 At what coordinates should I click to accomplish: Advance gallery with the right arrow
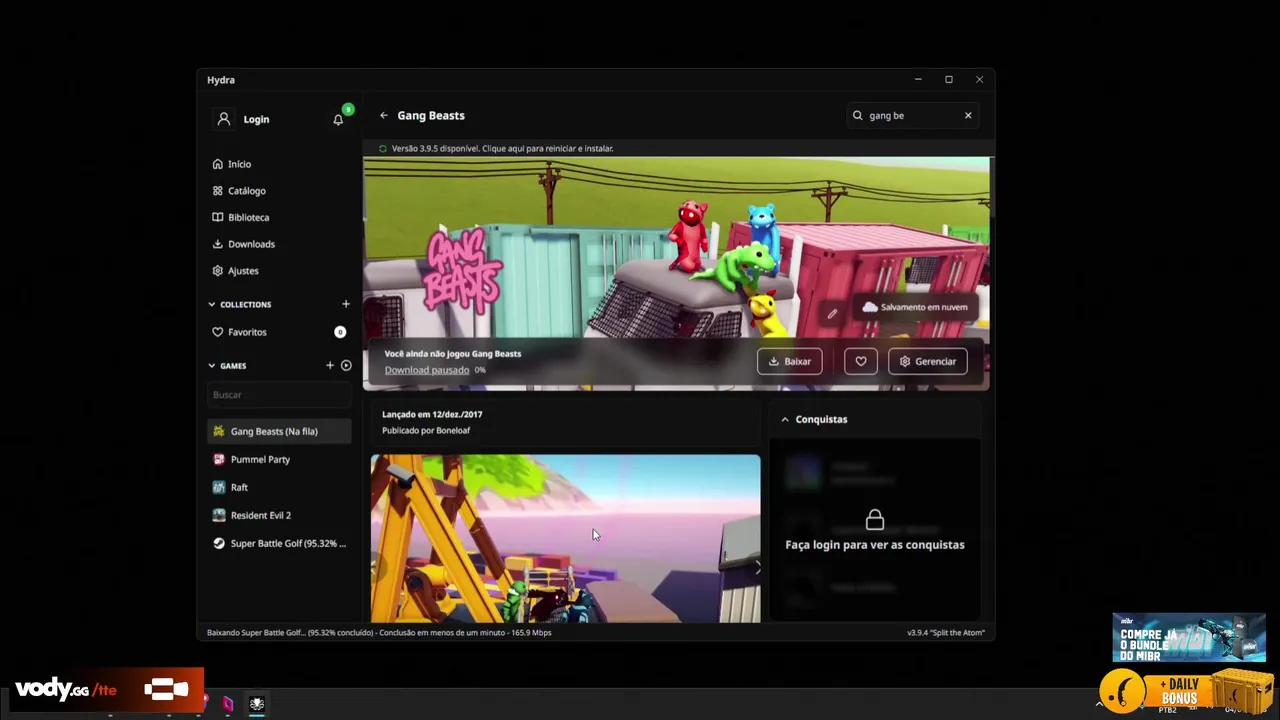click(x=756, y=567)
